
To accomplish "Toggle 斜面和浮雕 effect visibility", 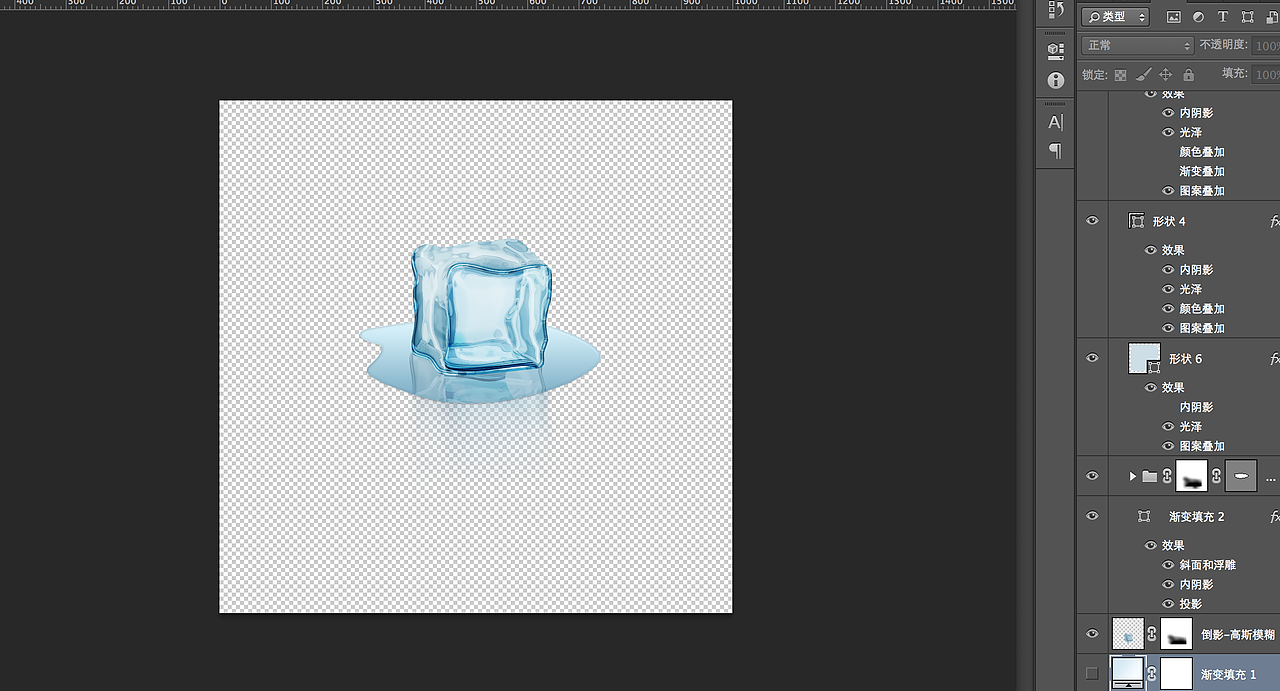I will [1168, 565].
